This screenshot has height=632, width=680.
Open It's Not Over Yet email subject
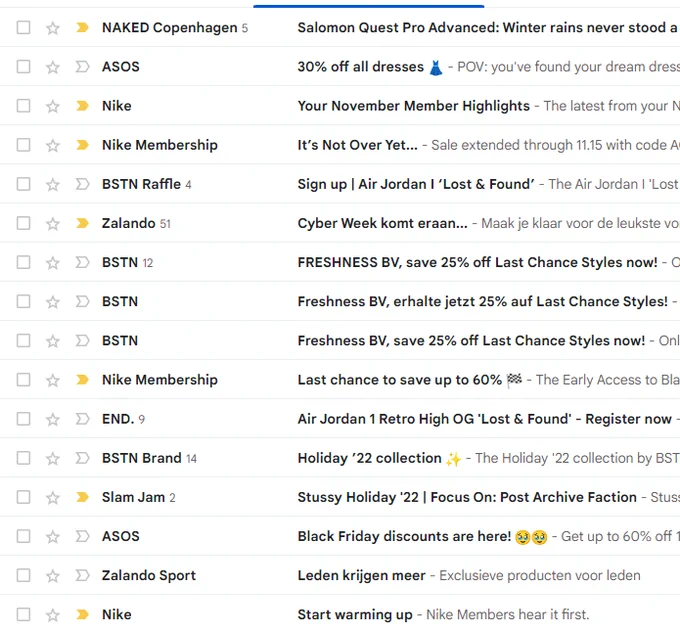pyautogui.click(x=357, y=145)
